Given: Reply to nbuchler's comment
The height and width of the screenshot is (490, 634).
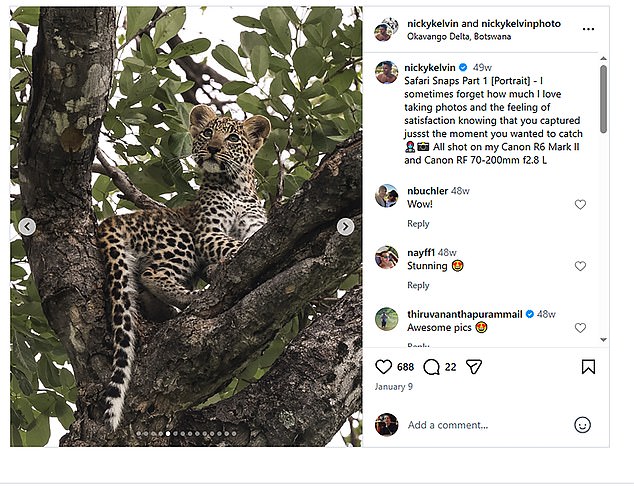Looking at the screenshot, I should (x=418, y=224).
